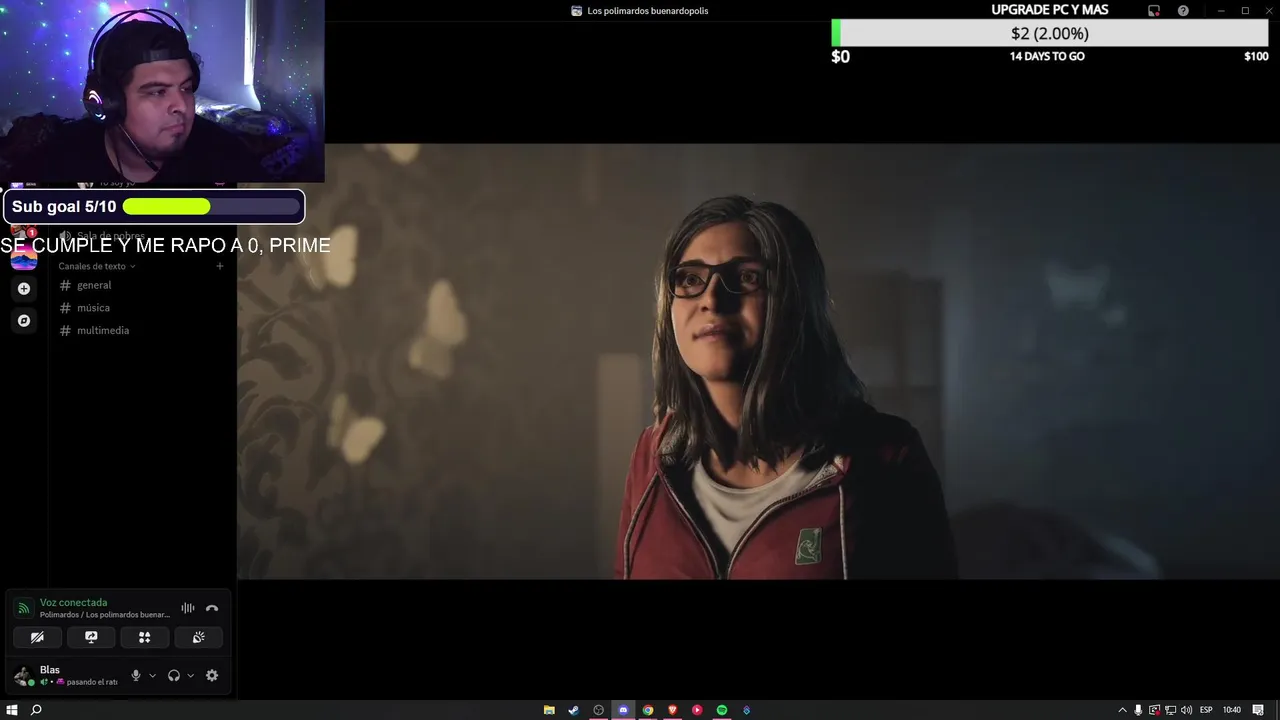Switch to Discord in the taskbar
The image size is (1280, 720).
[623, 710]
